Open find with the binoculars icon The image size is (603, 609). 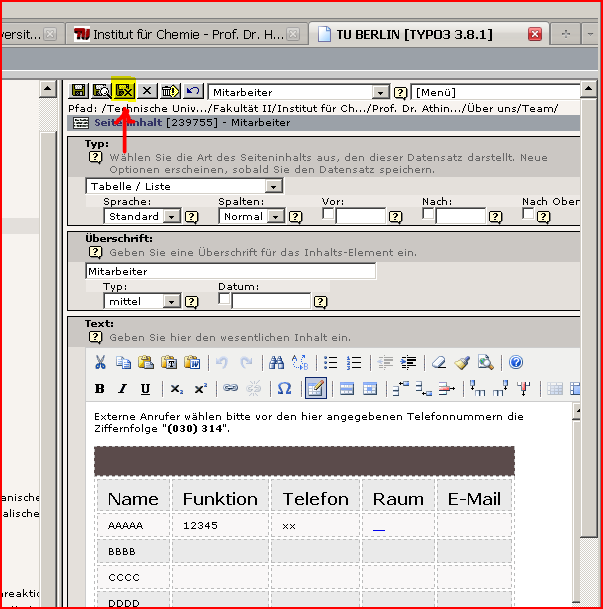pos(276,362)
